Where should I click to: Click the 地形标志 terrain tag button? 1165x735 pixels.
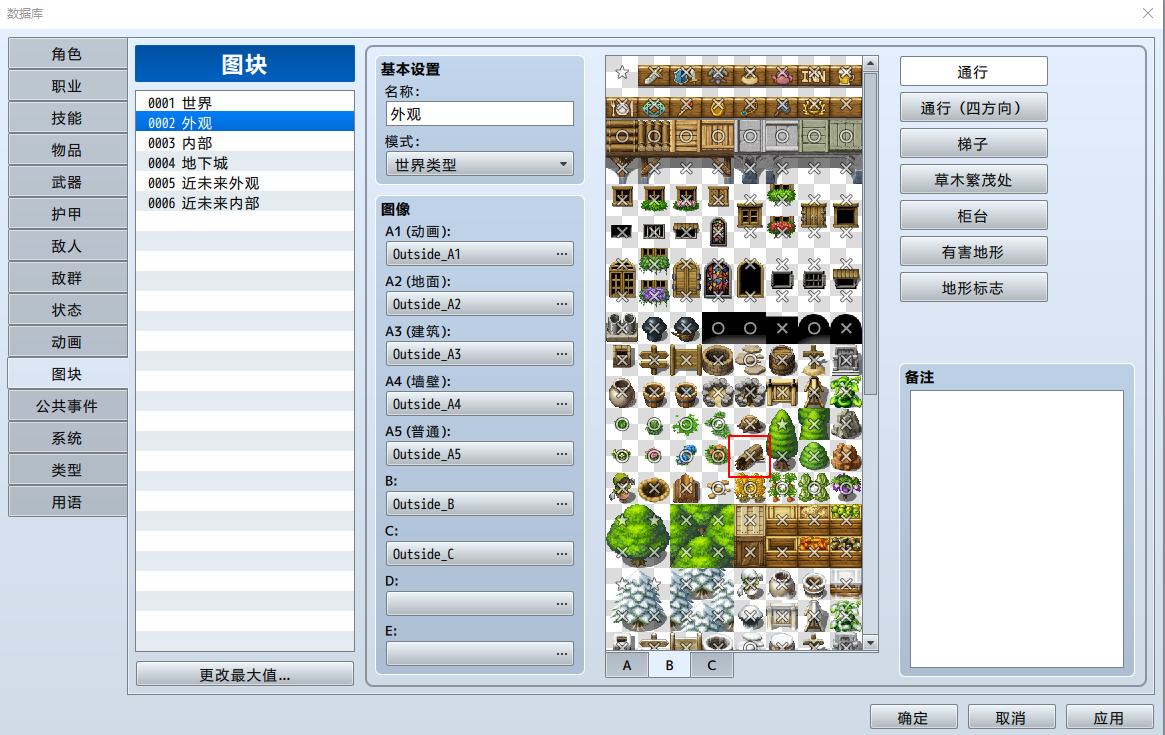(973, 288)
